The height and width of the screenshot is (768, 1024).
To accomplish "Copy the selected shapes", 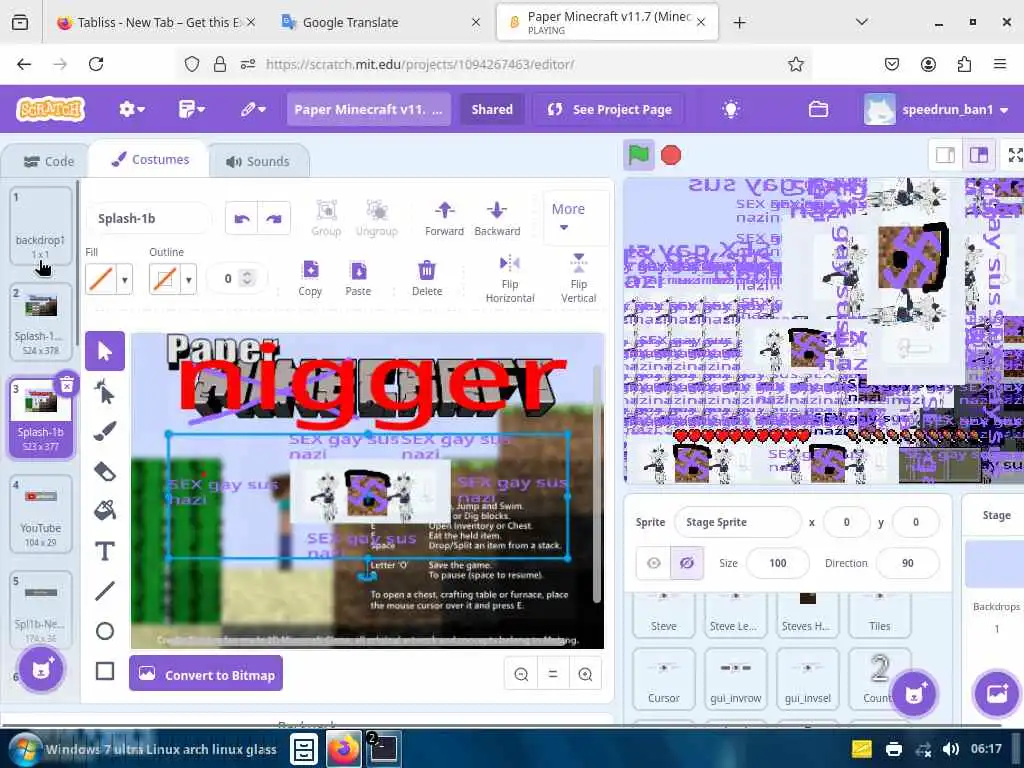I will pos(310,278).
